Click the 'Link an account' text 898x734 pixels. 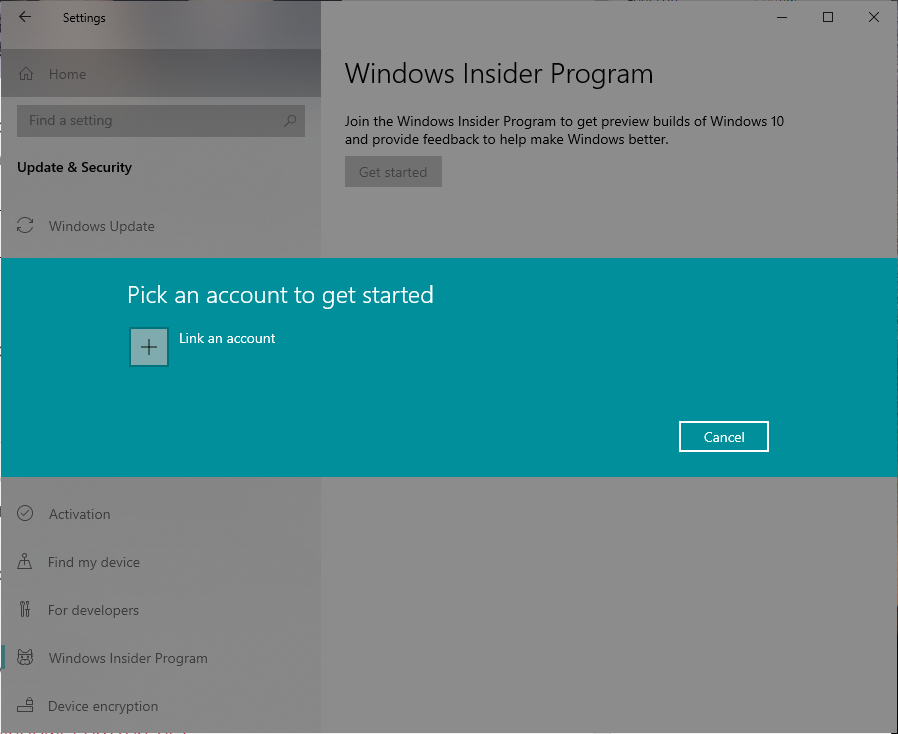[x=227, y=338]
